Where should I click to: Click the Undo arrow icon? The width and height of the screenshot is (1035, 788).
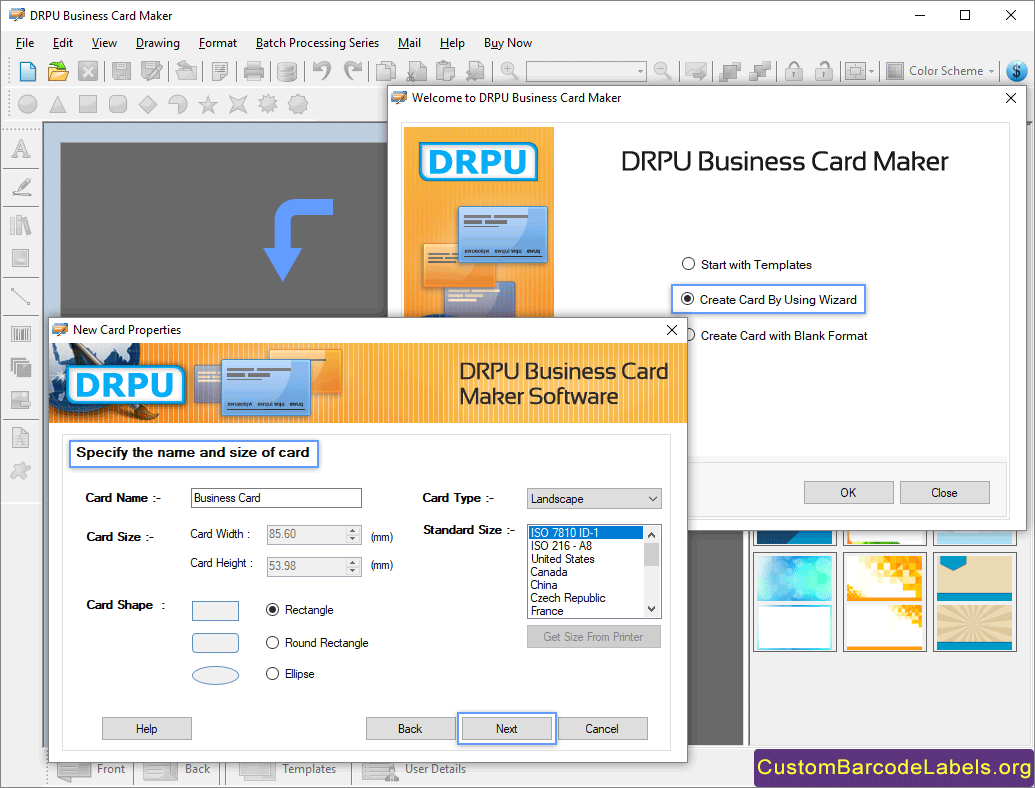321,70
